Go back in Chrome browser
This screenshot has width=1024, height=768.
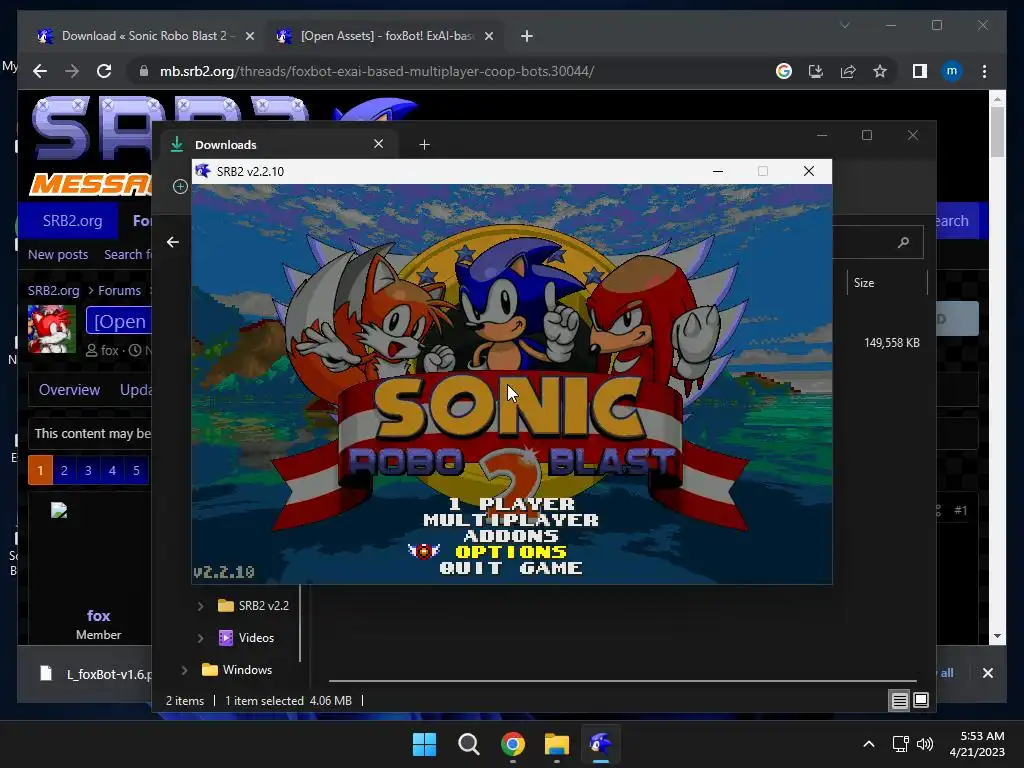40,71
